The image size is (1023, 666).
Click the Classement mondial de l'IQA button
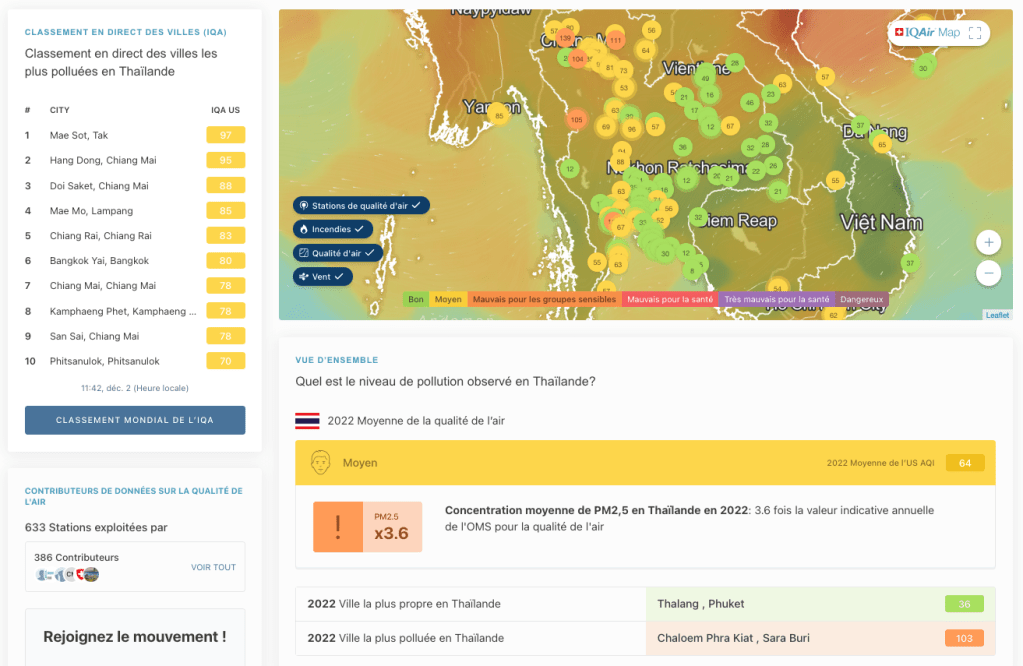135,421
